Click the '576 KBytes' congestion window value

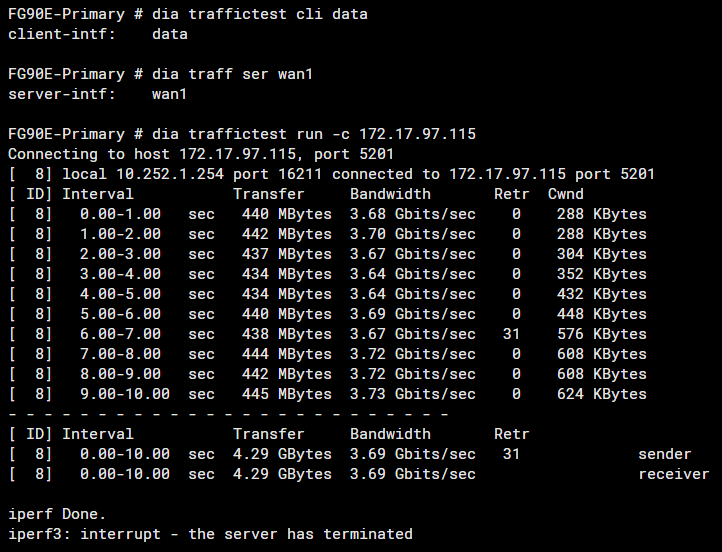click(601, 334)
